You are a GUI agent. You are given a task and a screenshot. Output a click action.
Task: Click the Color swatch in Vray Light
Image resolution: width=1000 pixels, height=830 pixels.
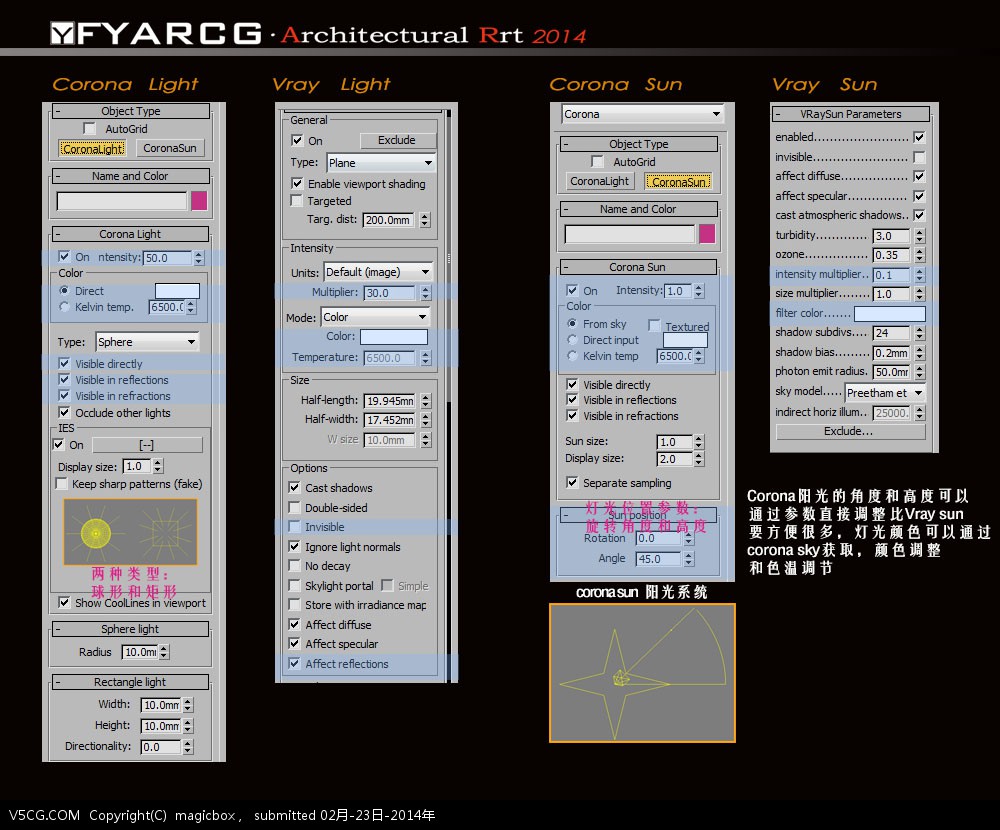pyautogui.click(x=393, y=337)
